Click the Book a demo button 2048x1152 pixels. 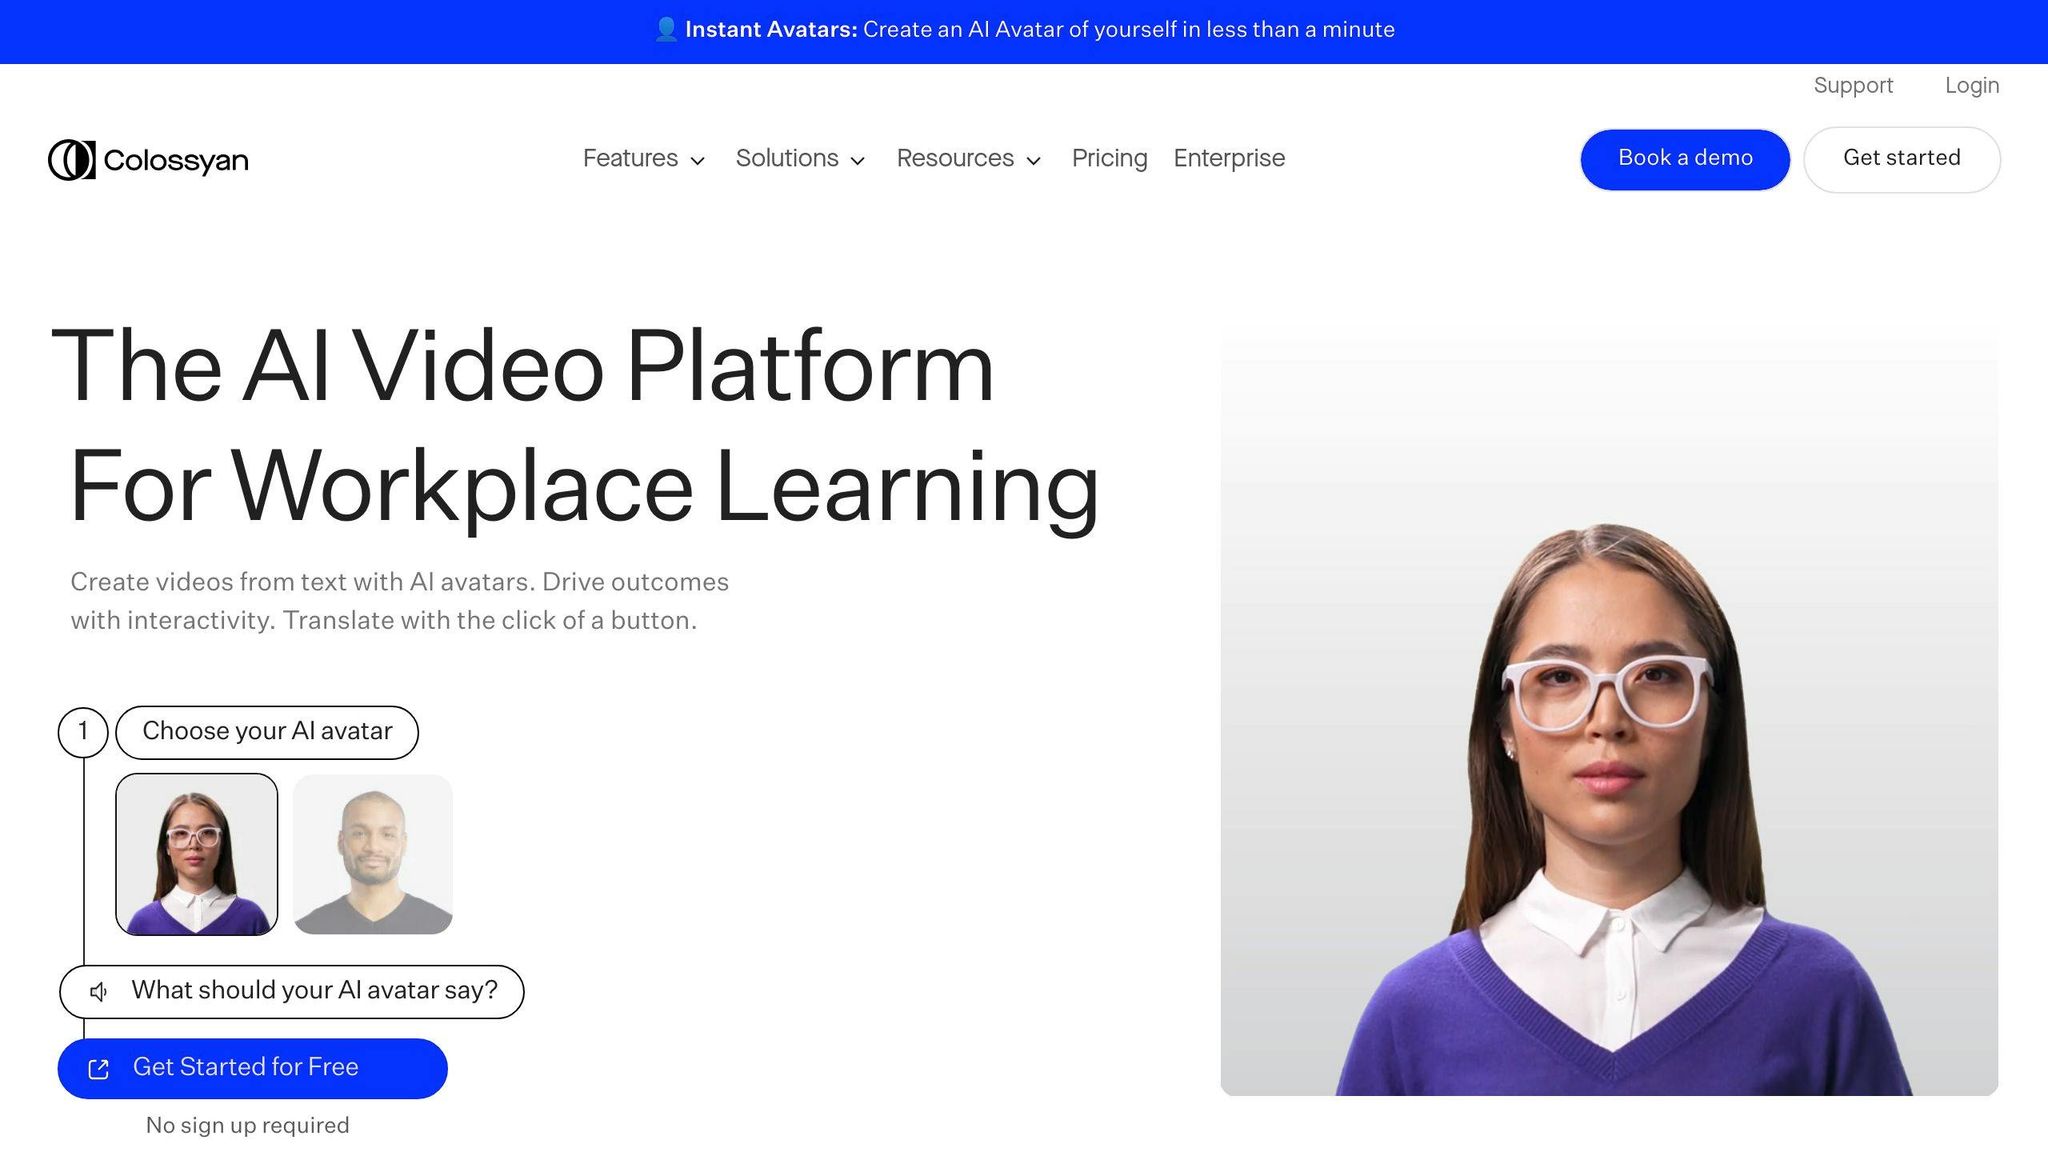tap(1685, 159)
